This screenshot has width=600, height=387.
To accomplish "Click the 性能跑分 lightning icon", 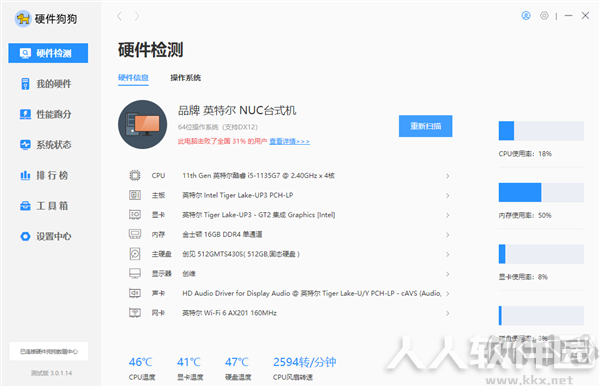I will 25,114.
